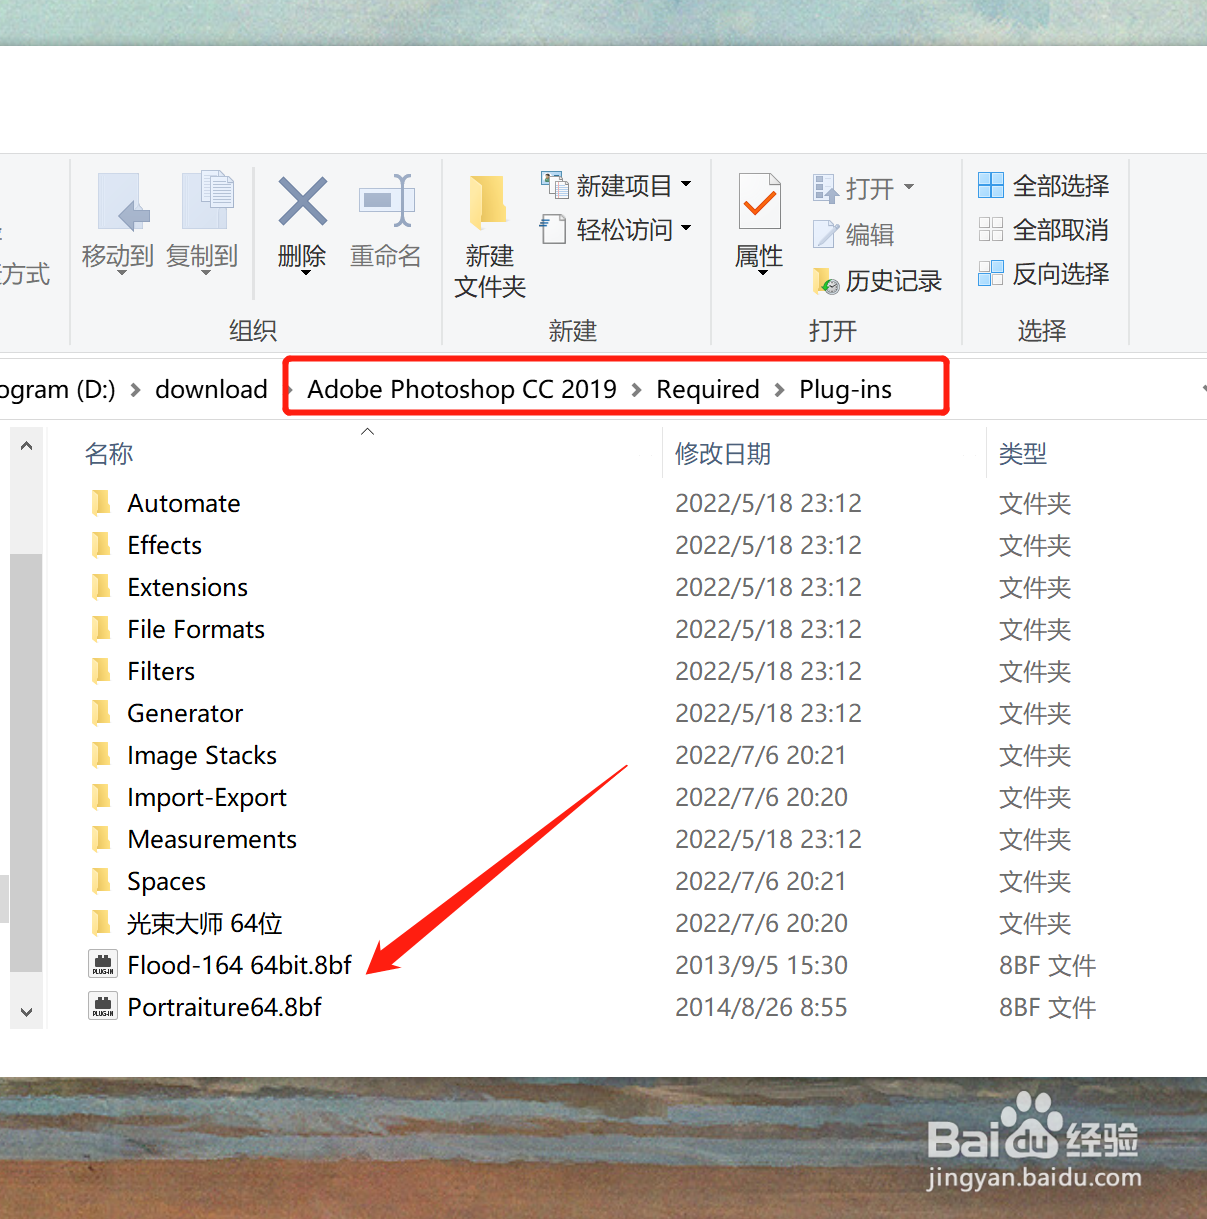Viewport: 1207px width, 1219px height.
Task: Select the Import-Export folder name
Action: coord(207,797)
